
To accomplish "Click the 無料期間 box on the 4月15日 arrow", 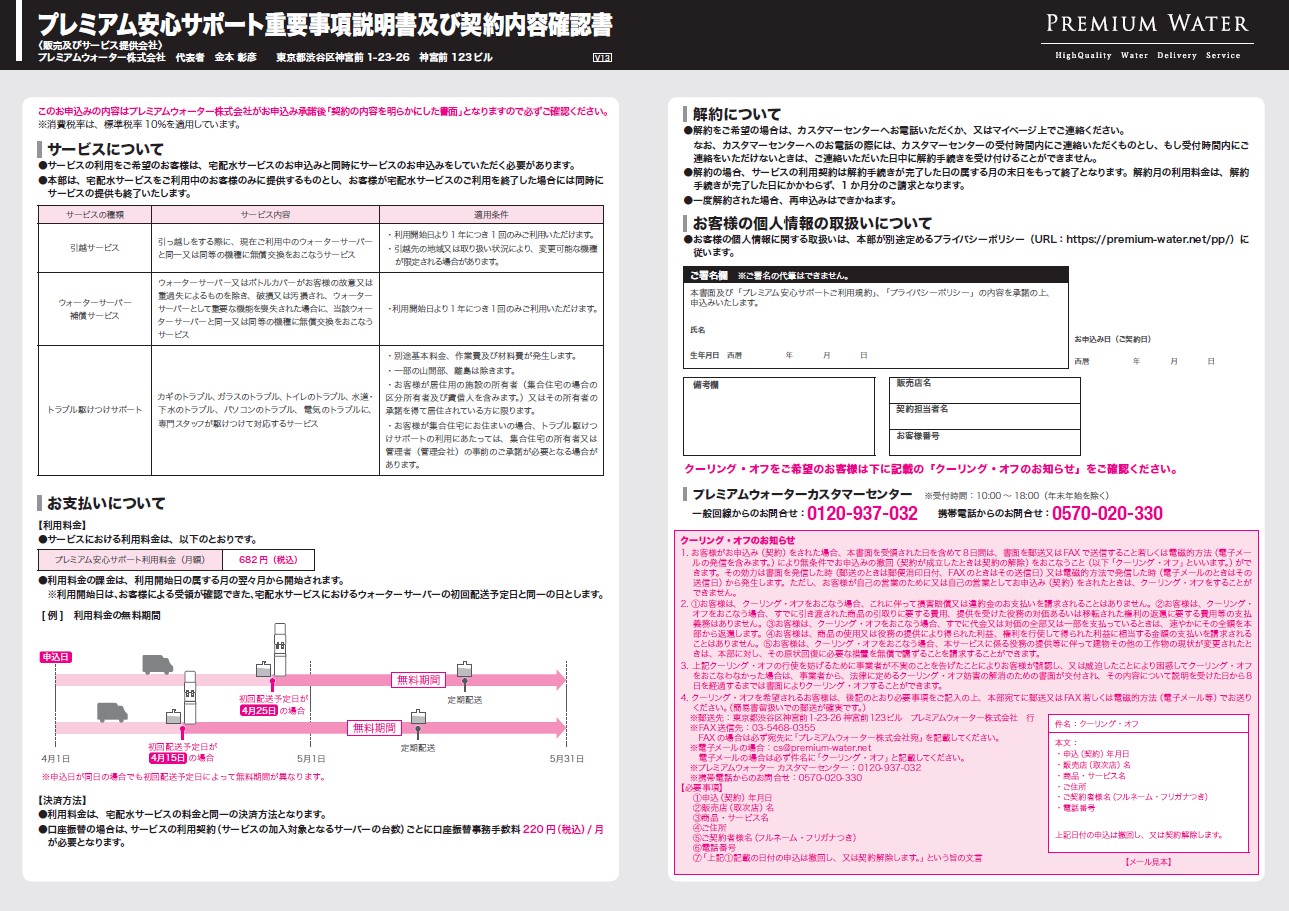I will coord(374,727).
